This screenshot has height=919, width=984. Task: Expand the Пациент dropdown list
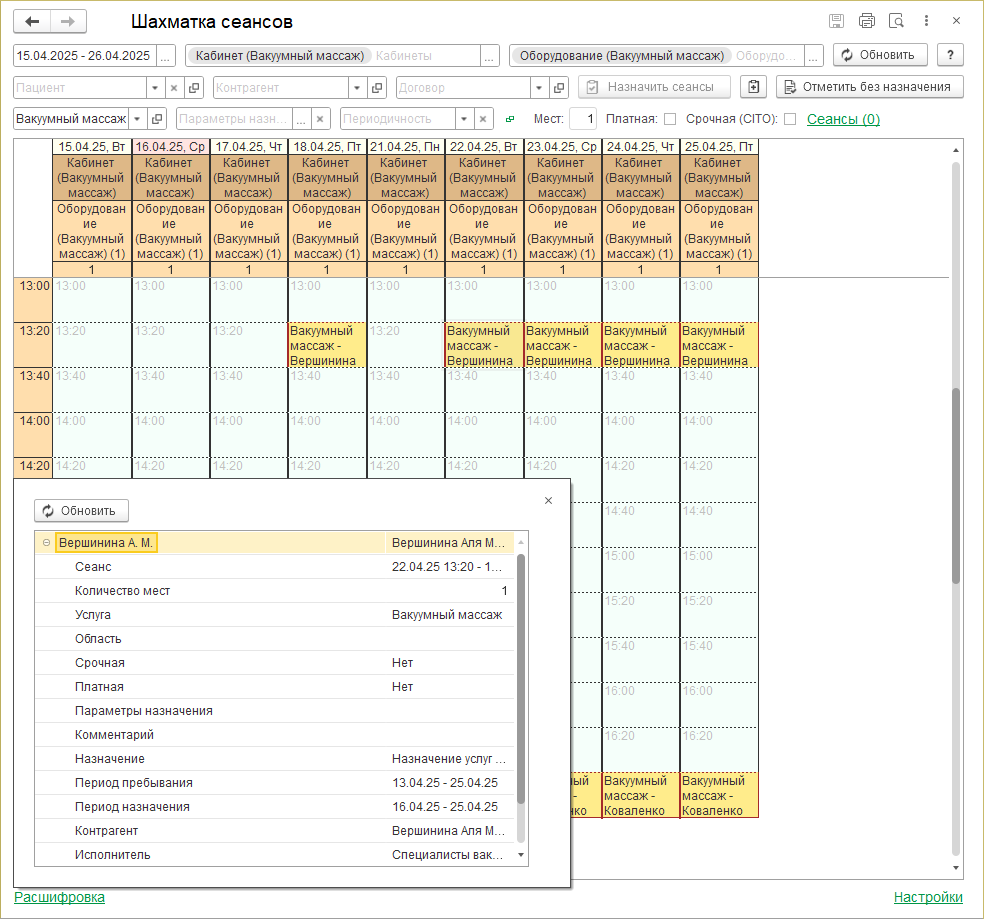coord(154,87)
